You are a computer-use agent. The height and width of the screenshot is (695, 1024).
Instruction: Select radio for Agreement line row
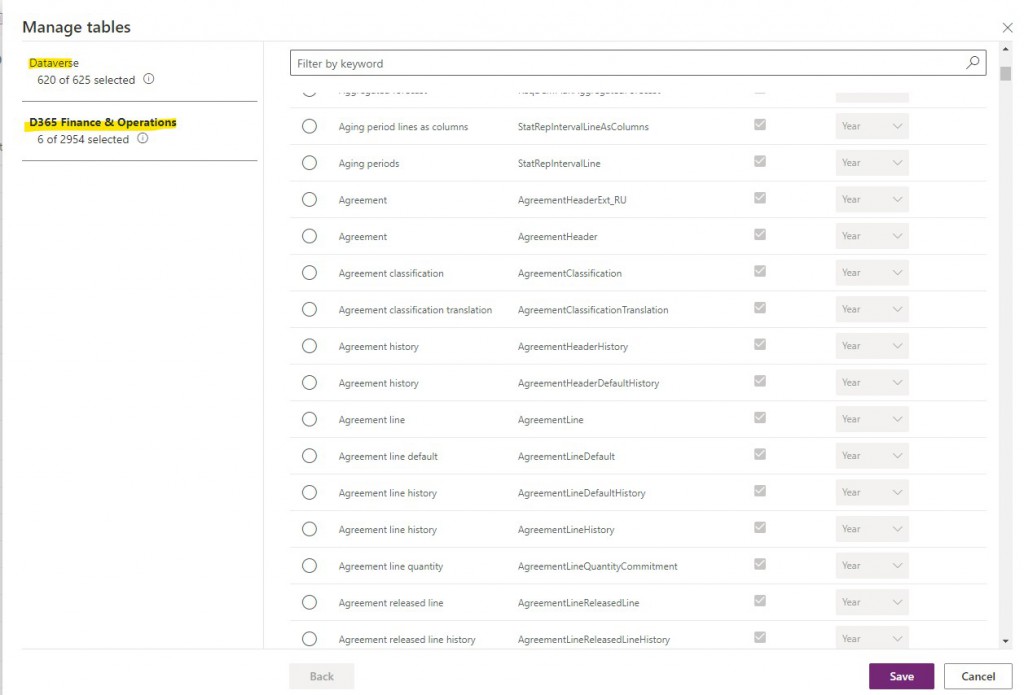click(x=310, y=419)
